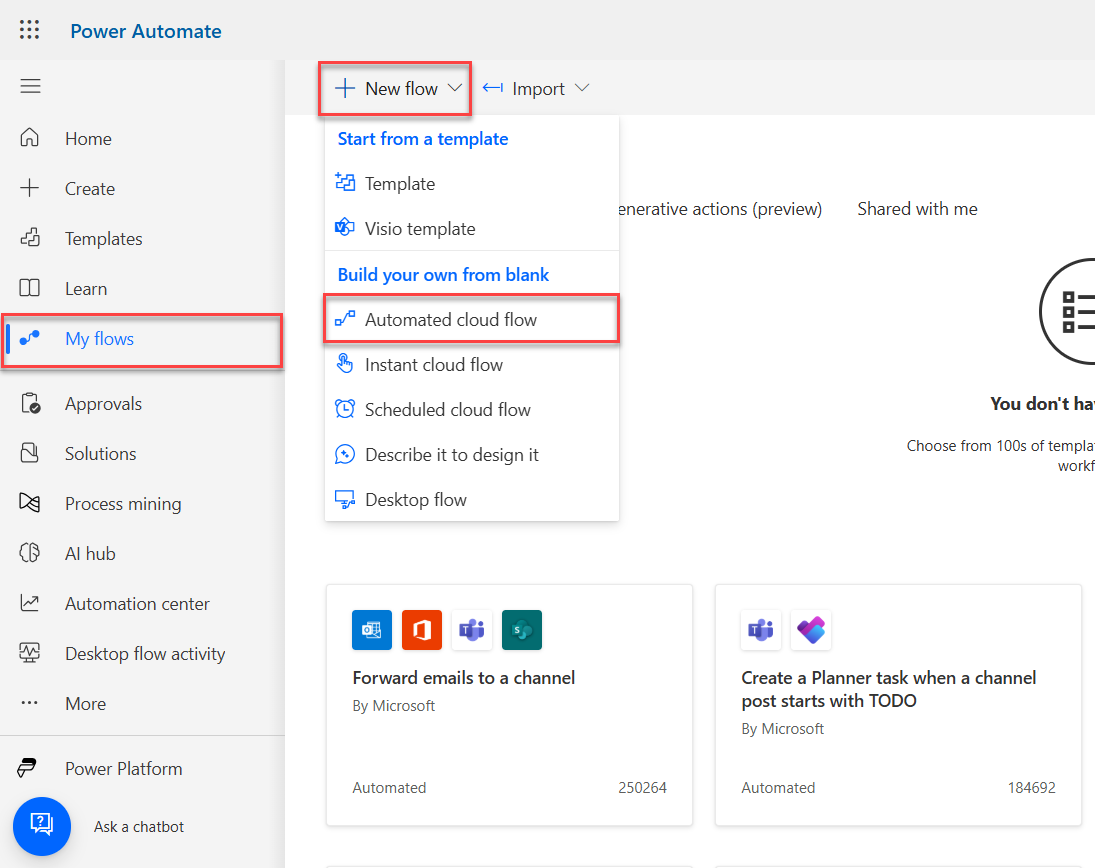This screenshot has width=1095, height=868.
Task: Choose Automated cloud flow
Action: tap(472, 319)
